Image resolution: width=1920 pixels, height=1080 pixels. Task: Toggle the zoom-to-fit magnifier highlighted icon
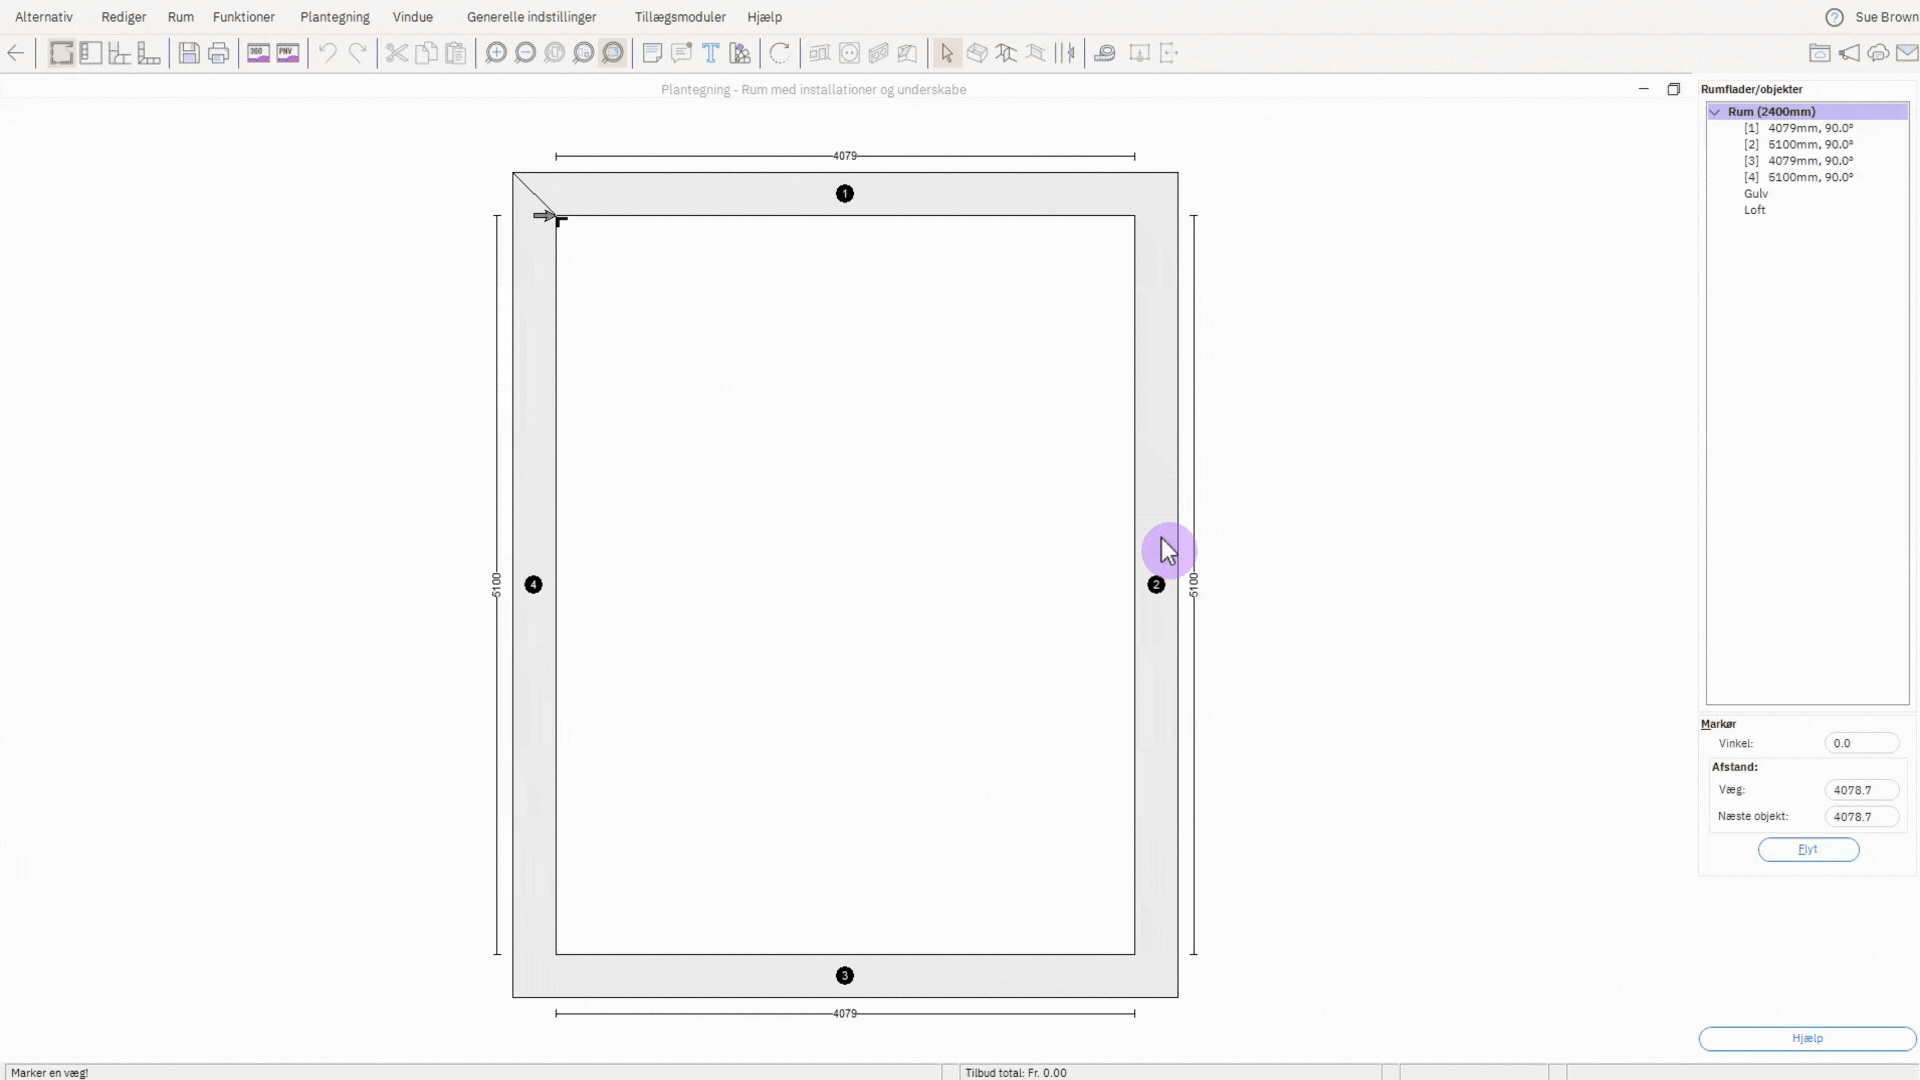pos(613,53)
